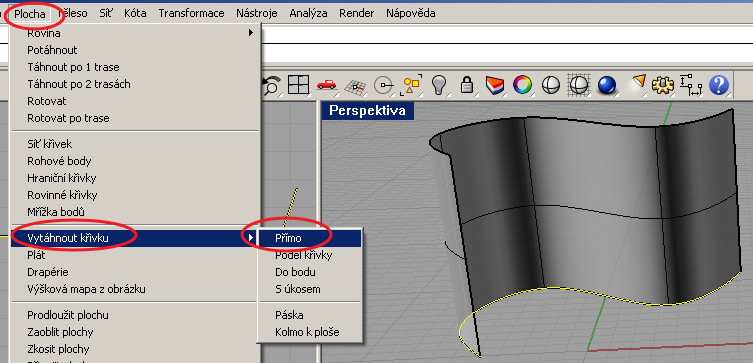Expand the Rovina submenu arrow
This screenshot has width=753, height=363.
[250, 33]
